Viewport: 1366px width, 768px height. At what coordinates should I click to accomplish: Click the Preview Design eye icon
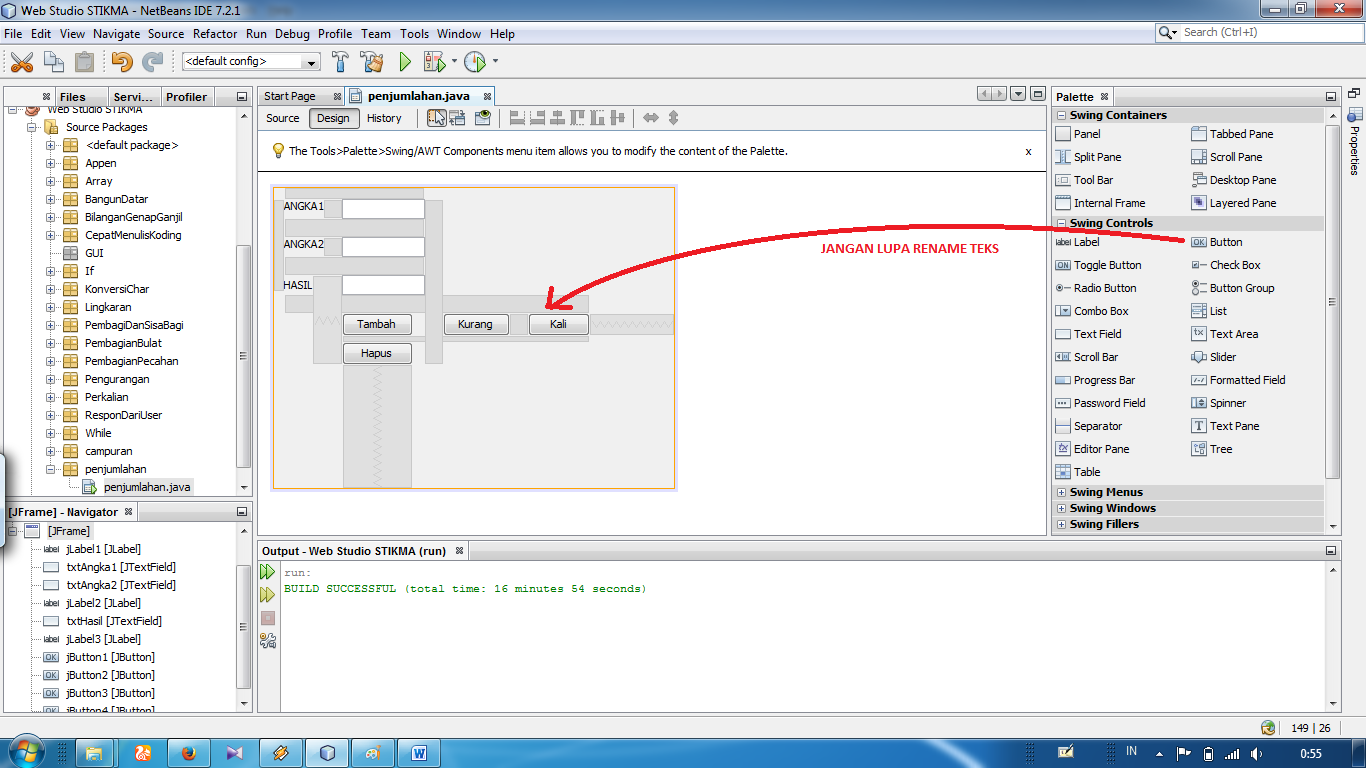pyautogui.click(x=483, y=118)
